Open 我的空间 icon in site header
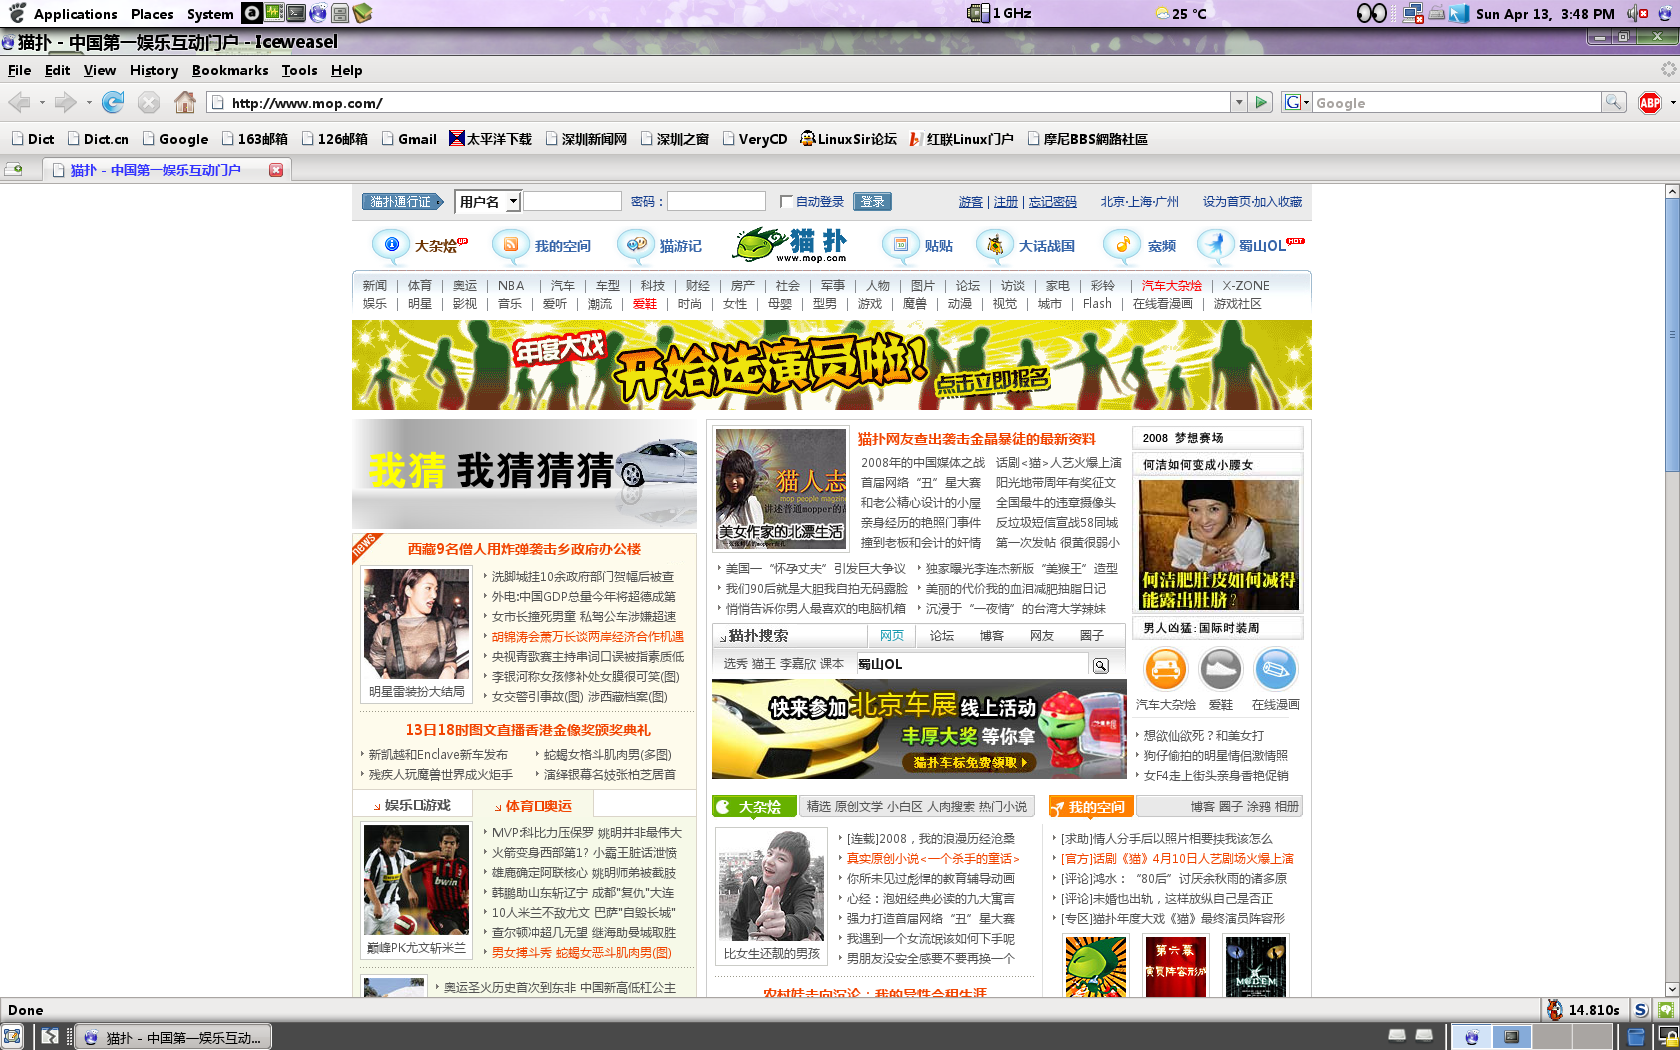 pyautogui.click(x=510, y=245)
